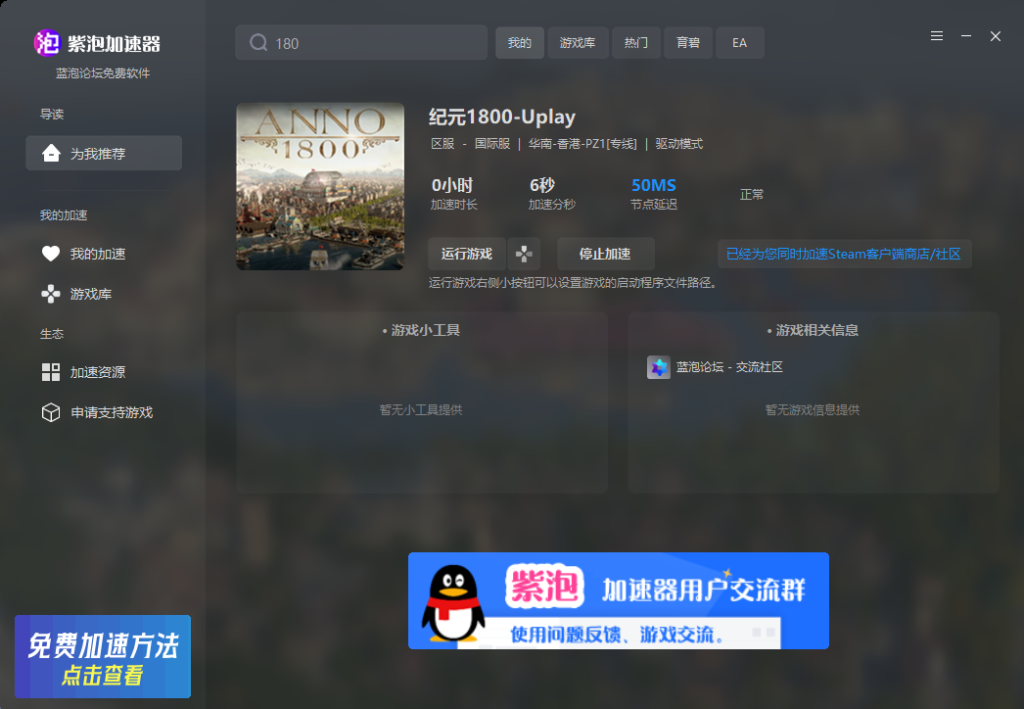This screenshot has height=709, width=1024.
Task: Switch to the 游戏库 tab
Action: pos(578,42)
